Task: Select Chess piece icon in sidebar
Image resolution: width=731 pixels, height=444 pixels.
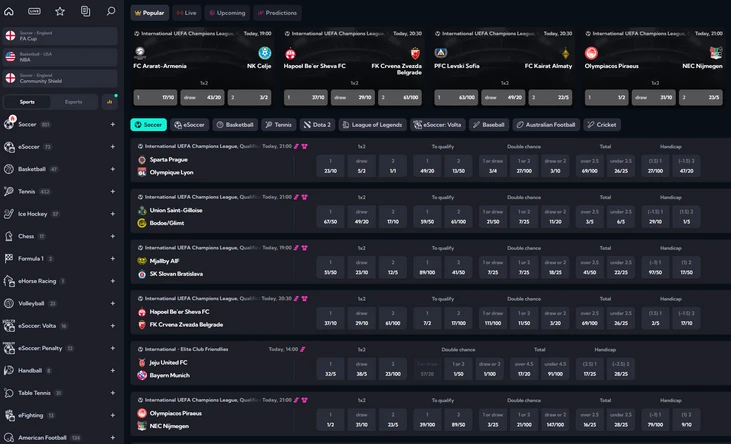Action: pos(9,236)
